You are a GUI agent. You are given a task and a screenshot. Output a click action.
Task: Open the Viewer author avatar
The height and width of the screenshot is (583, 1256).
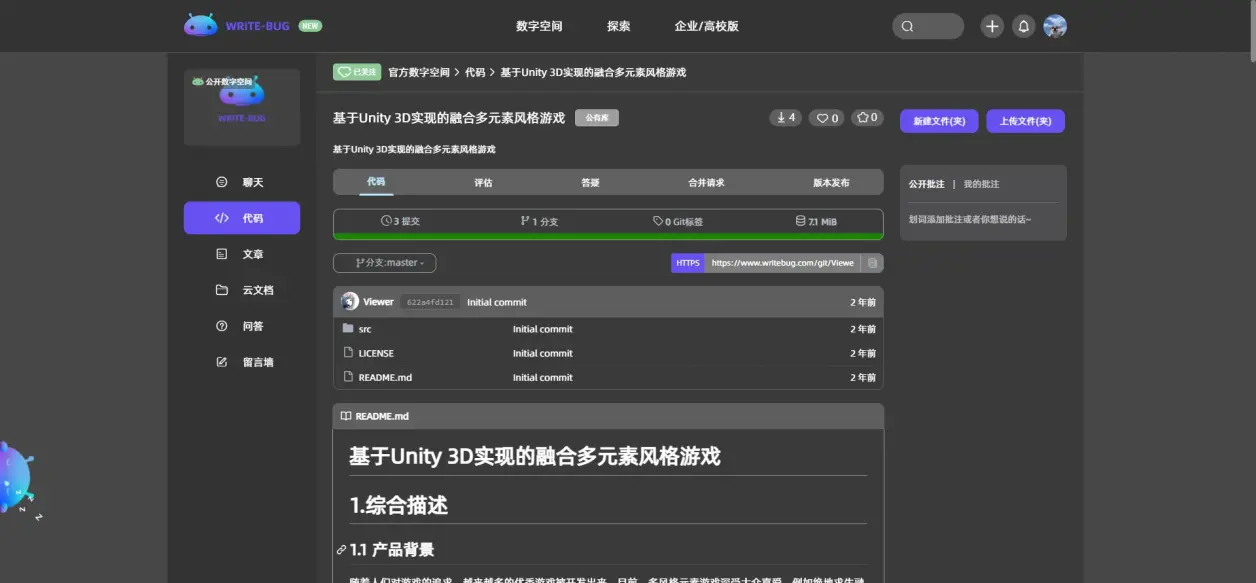(x=349, y=301)
